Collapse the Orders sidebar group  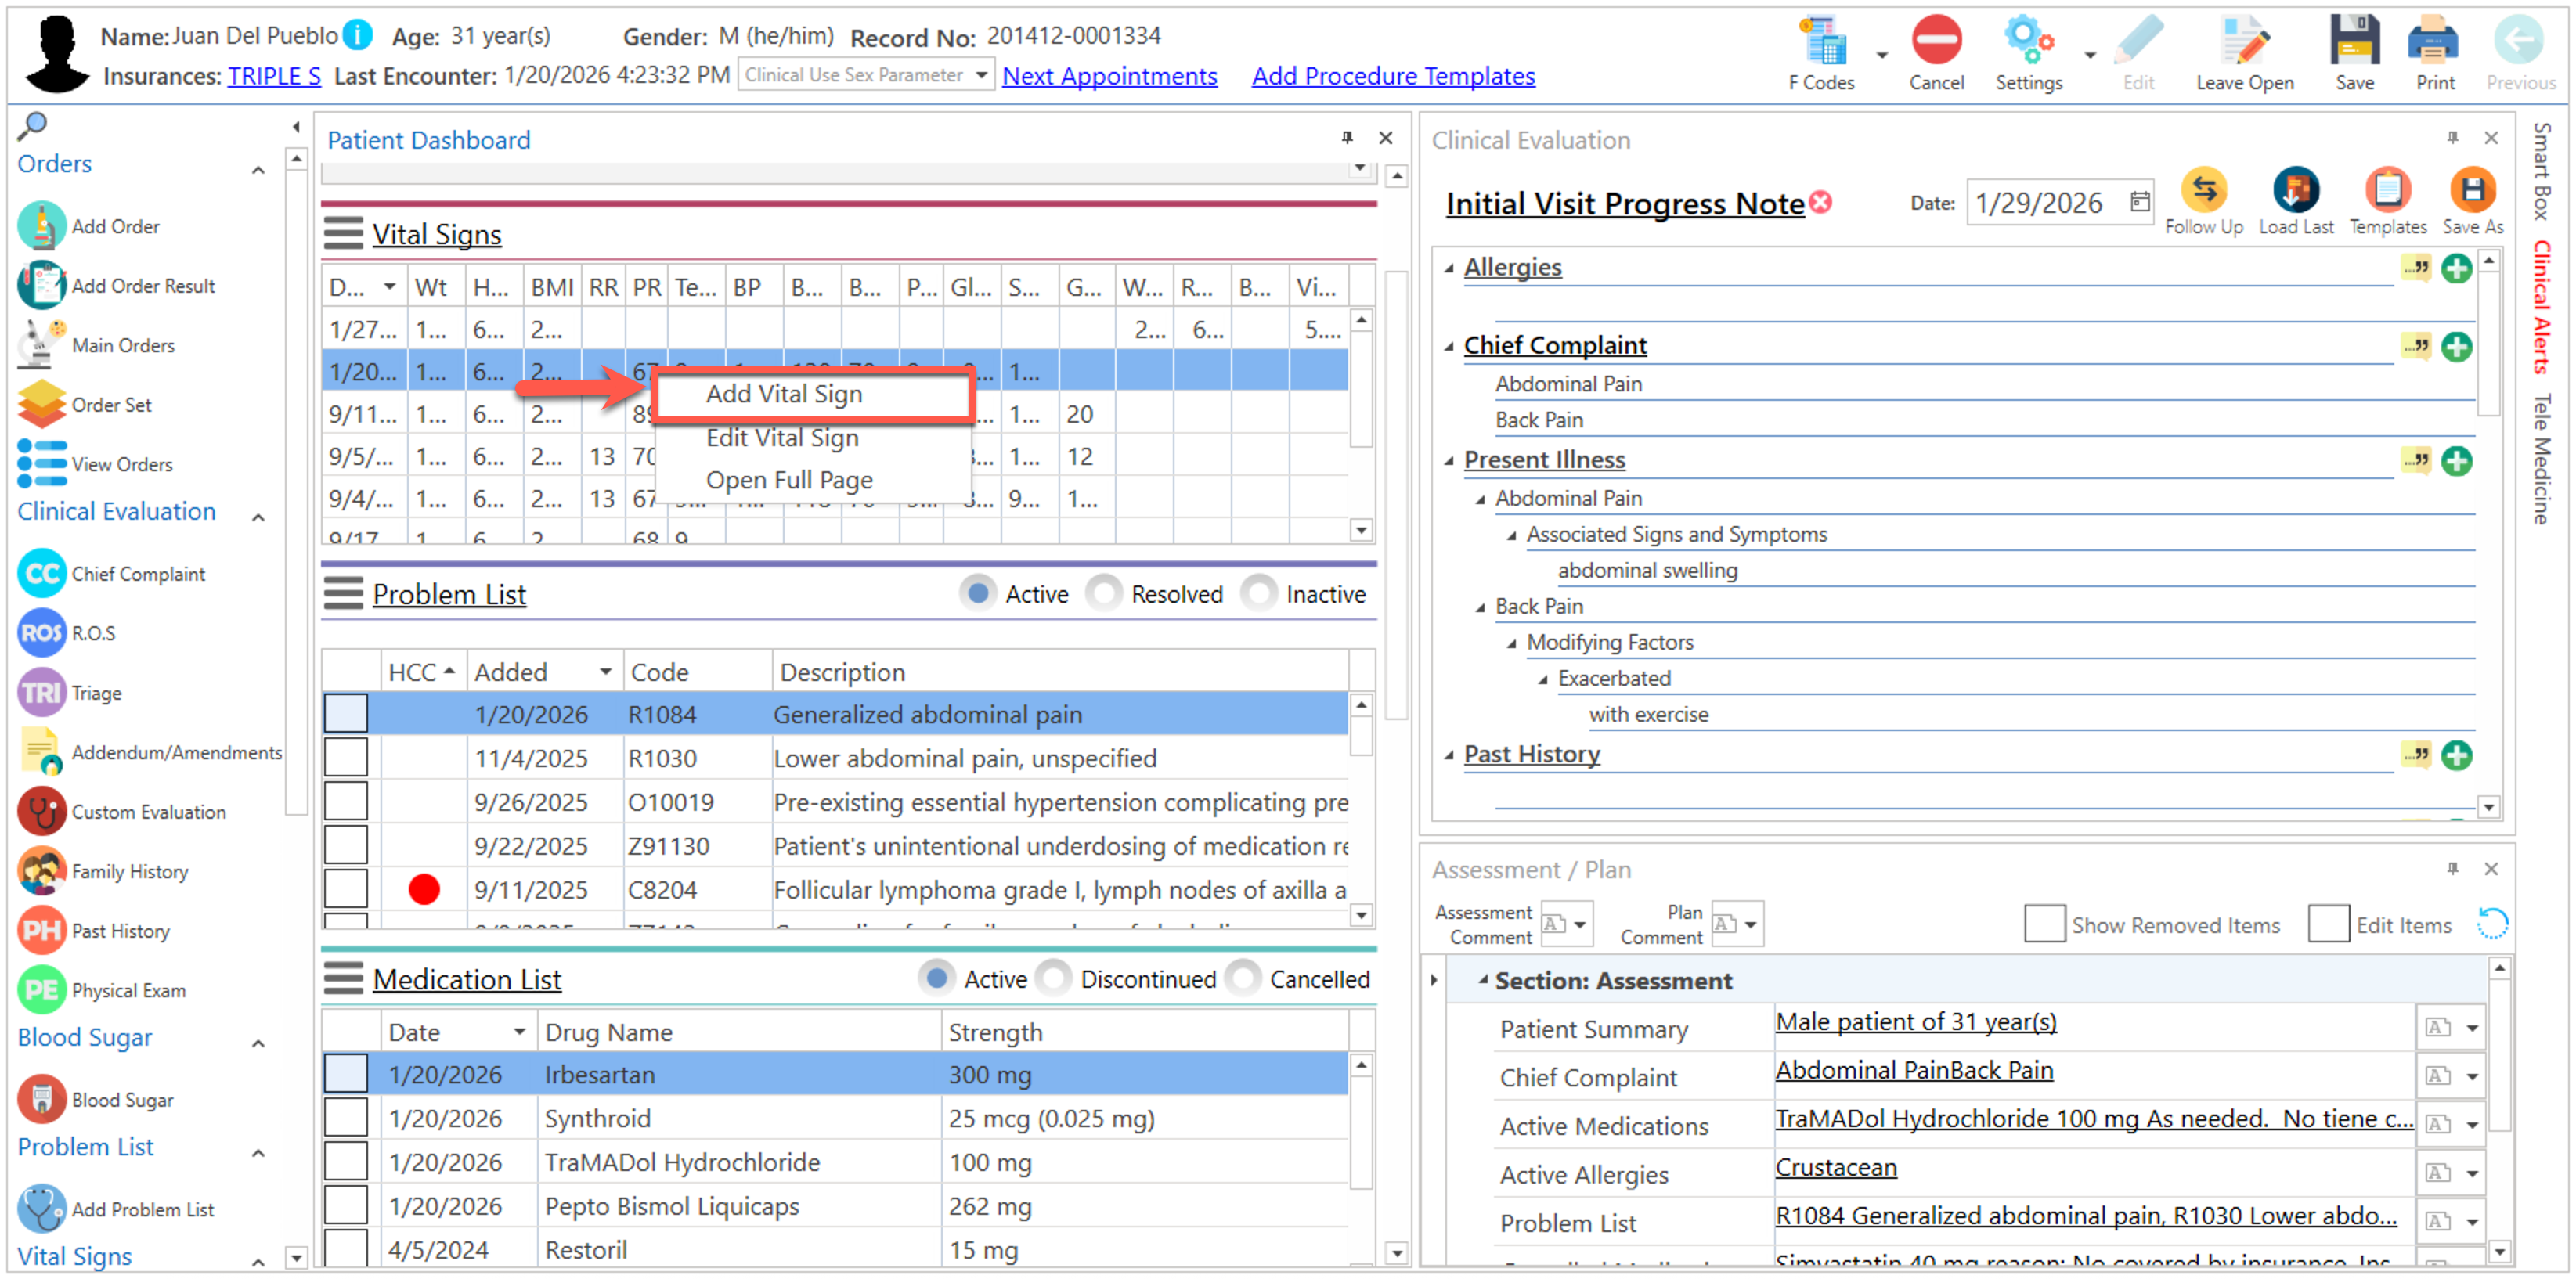(258, 170)
